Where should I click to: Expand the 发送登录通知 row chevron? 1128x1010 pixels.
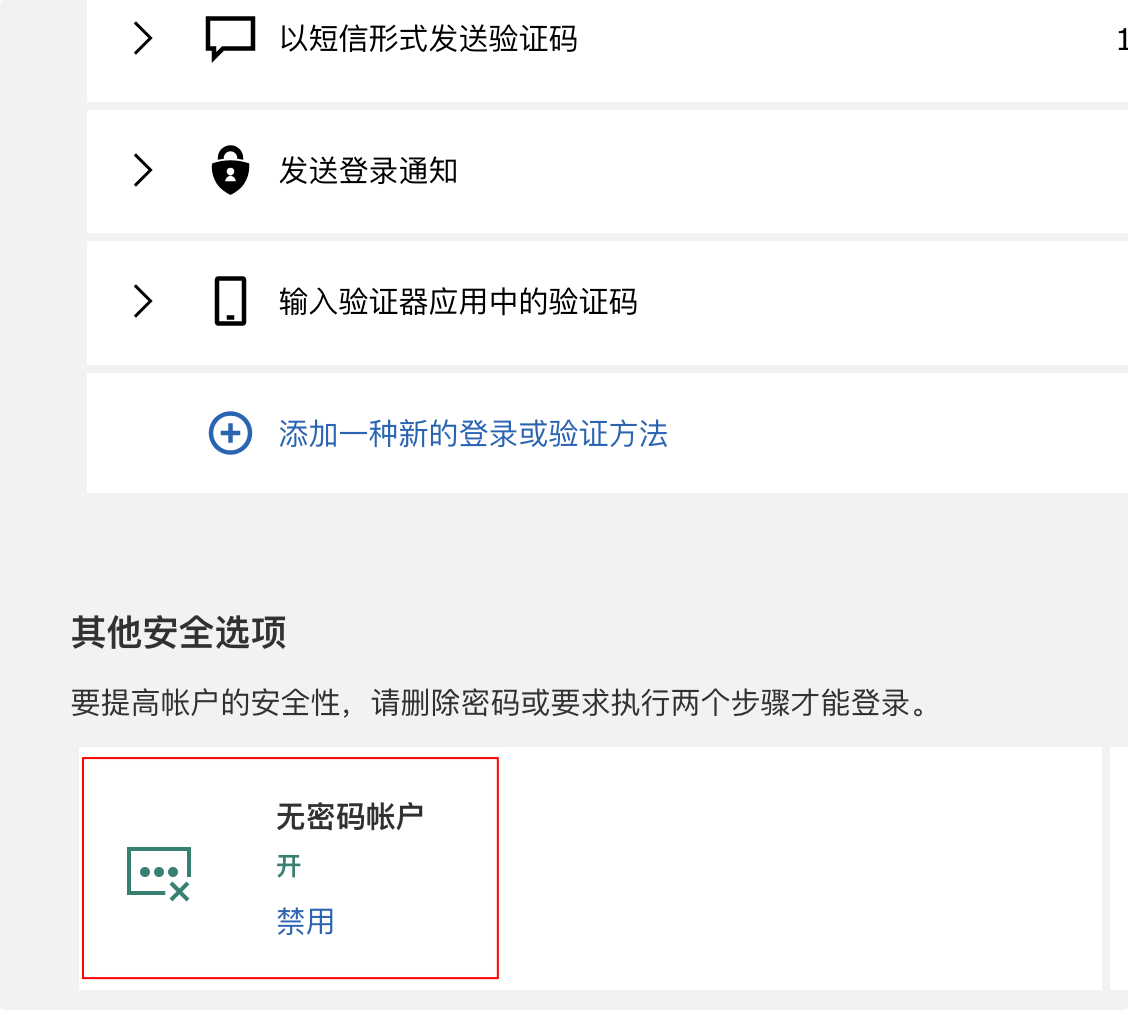point(143,170)
